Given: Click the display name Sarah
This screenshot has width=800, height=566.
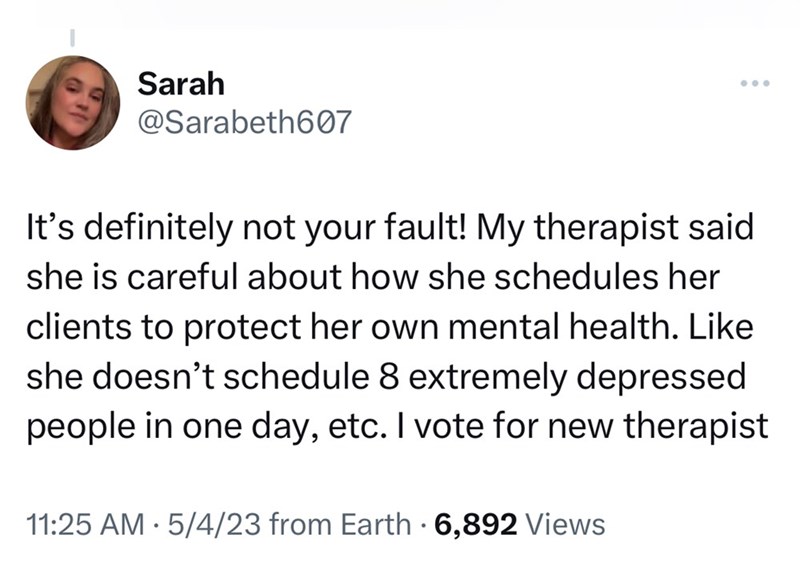Looking at the screenshot, I should [181, 84].
